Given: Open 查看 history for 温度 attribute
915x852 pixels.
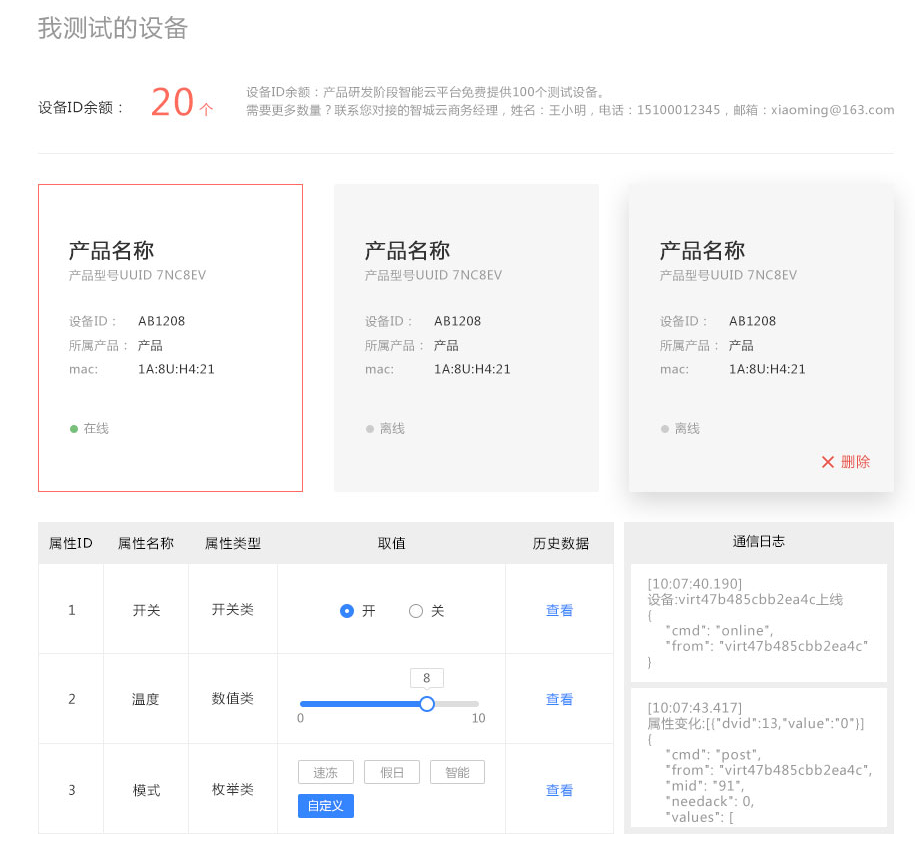Looking at the screenshot, I should (x=559, y=699).
